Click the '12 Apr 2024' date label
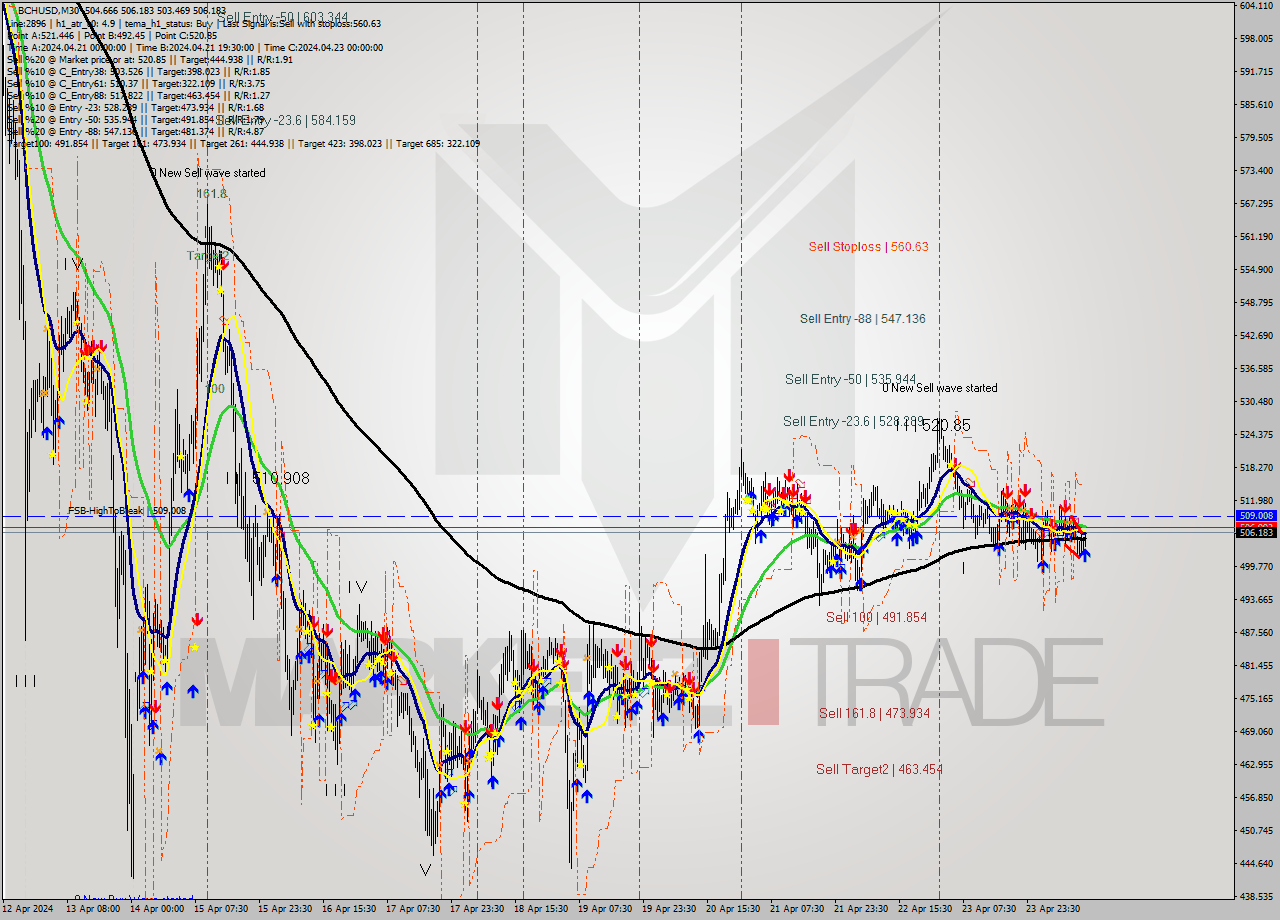 tap(30, 909)
